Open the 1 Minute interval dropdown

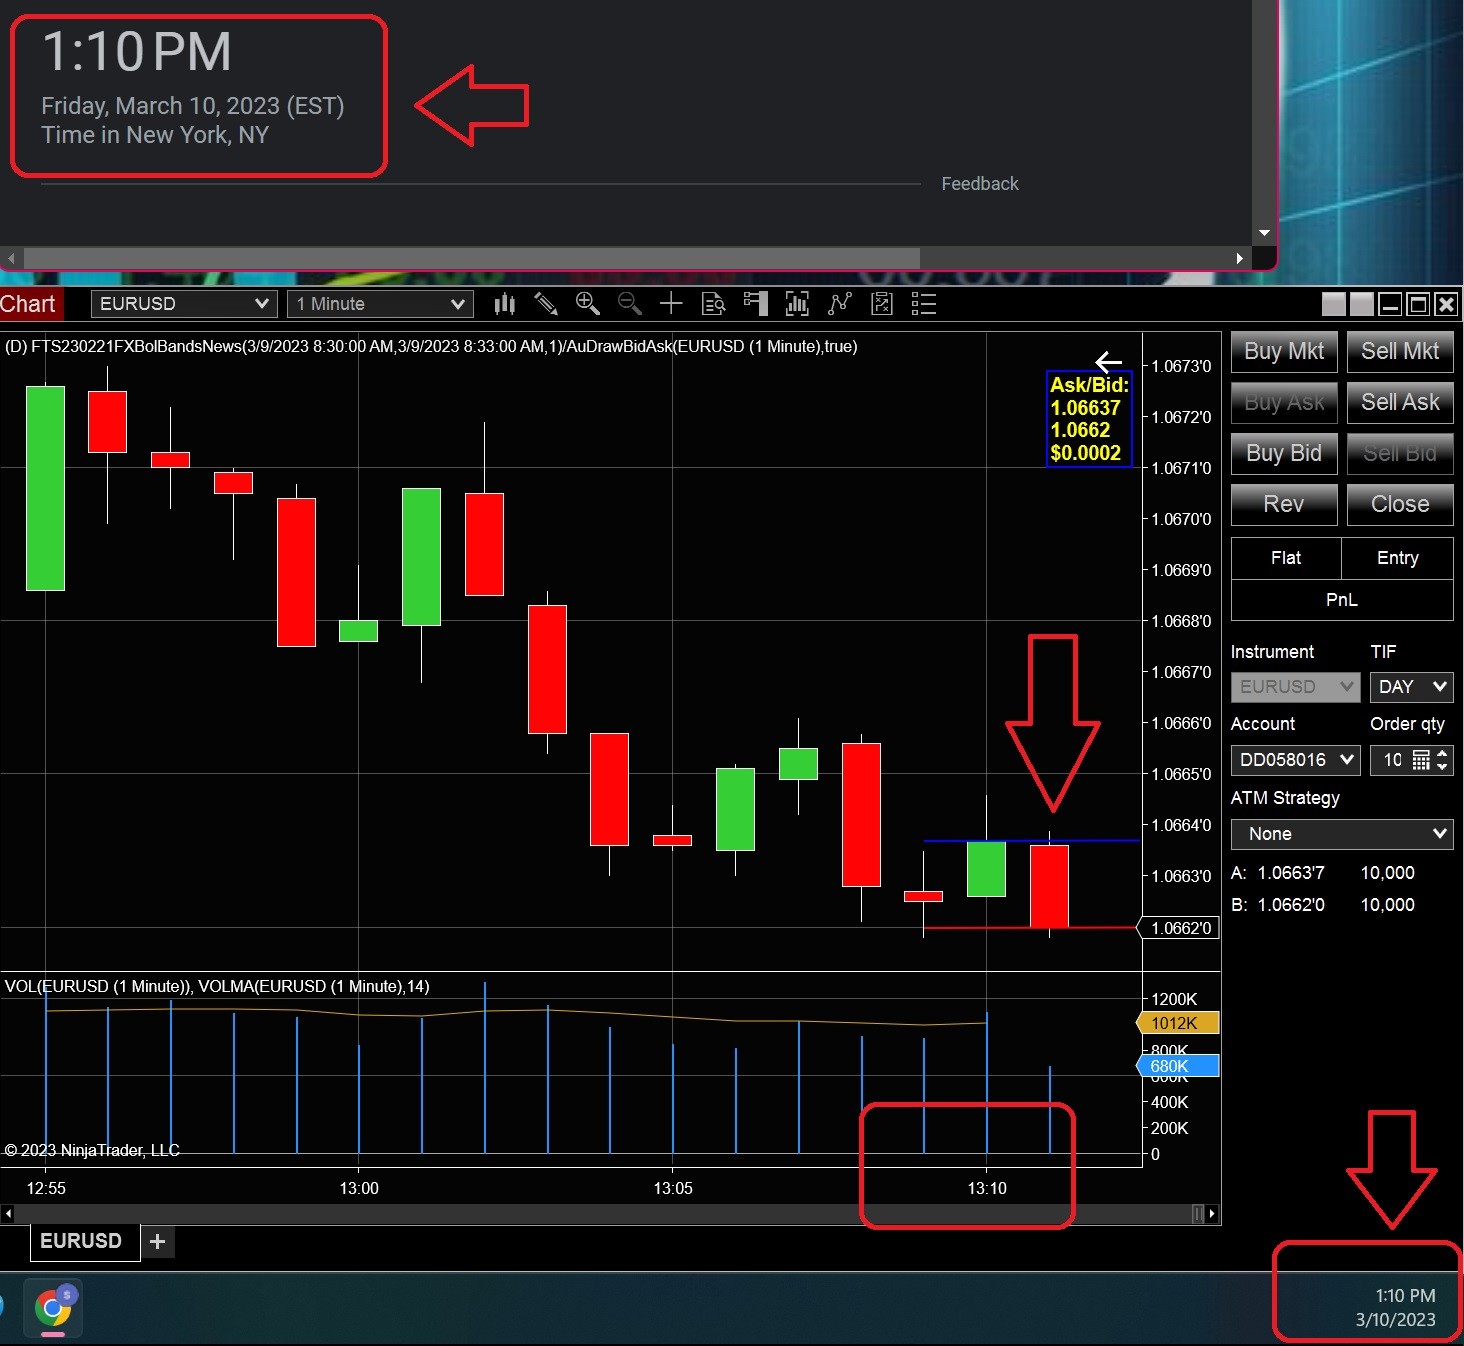click(x=380, y=304)
